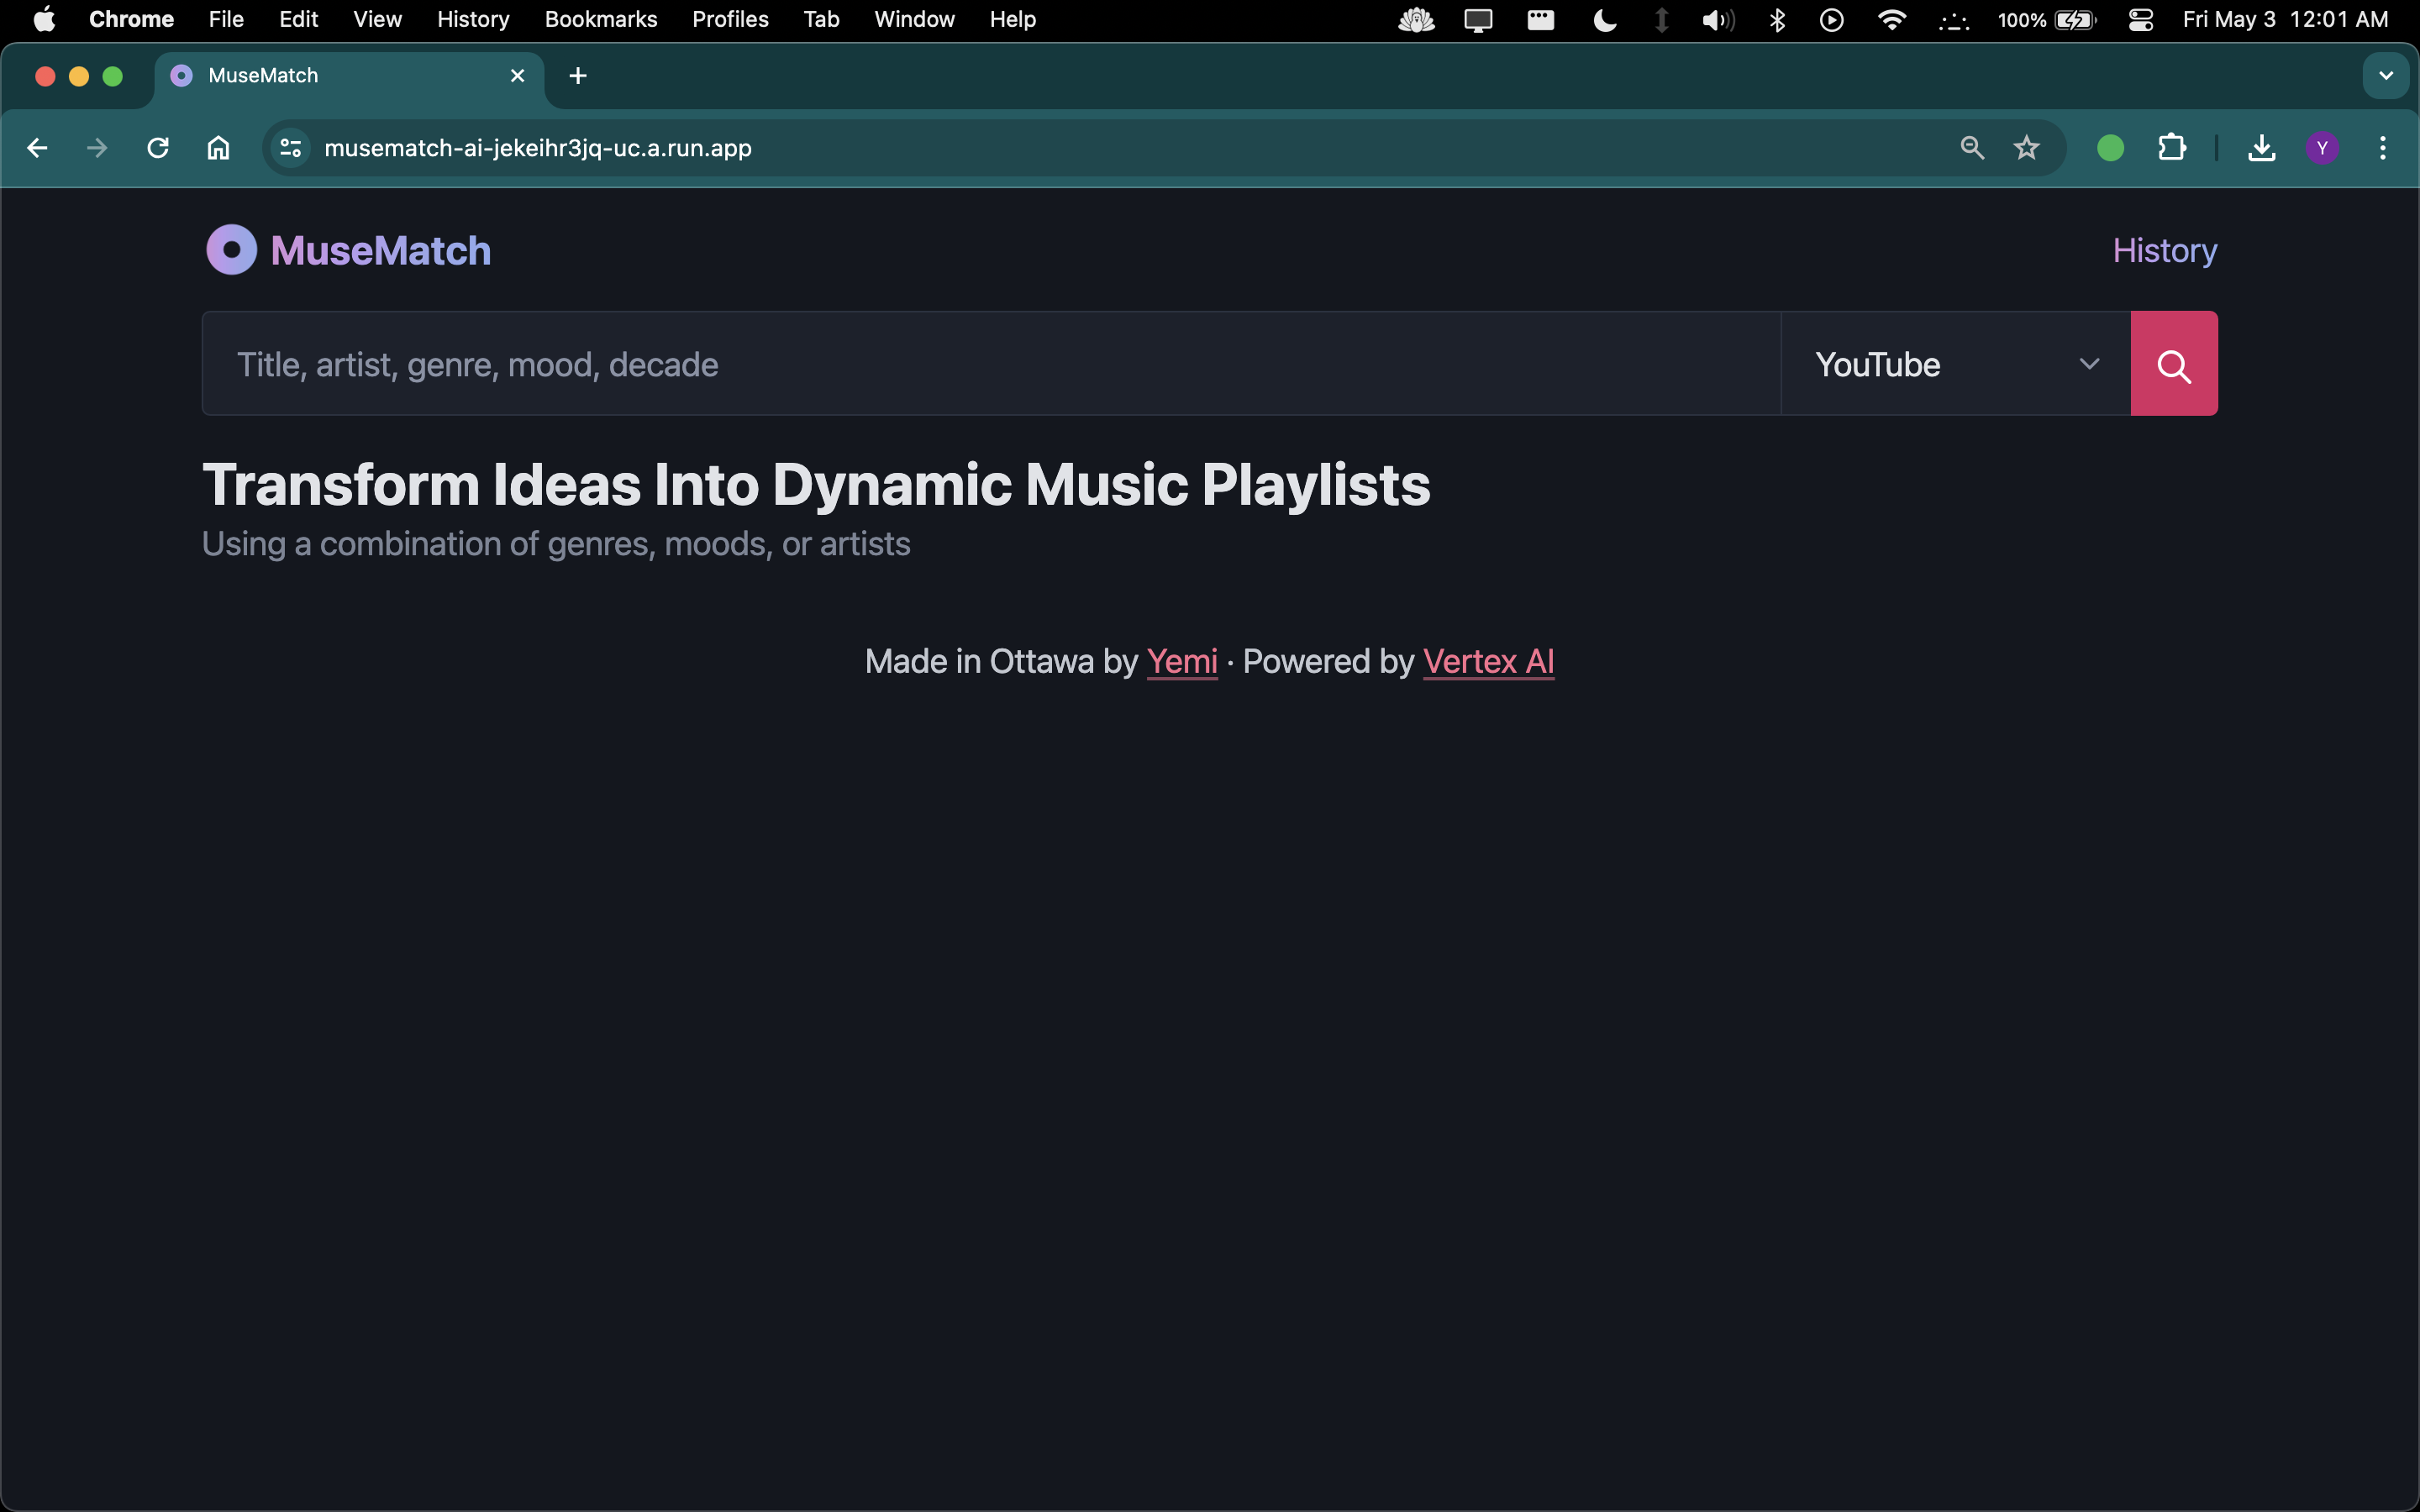Open the Chrome downloads icon
The image size is (2420, 1512).
coord(2261,148)
